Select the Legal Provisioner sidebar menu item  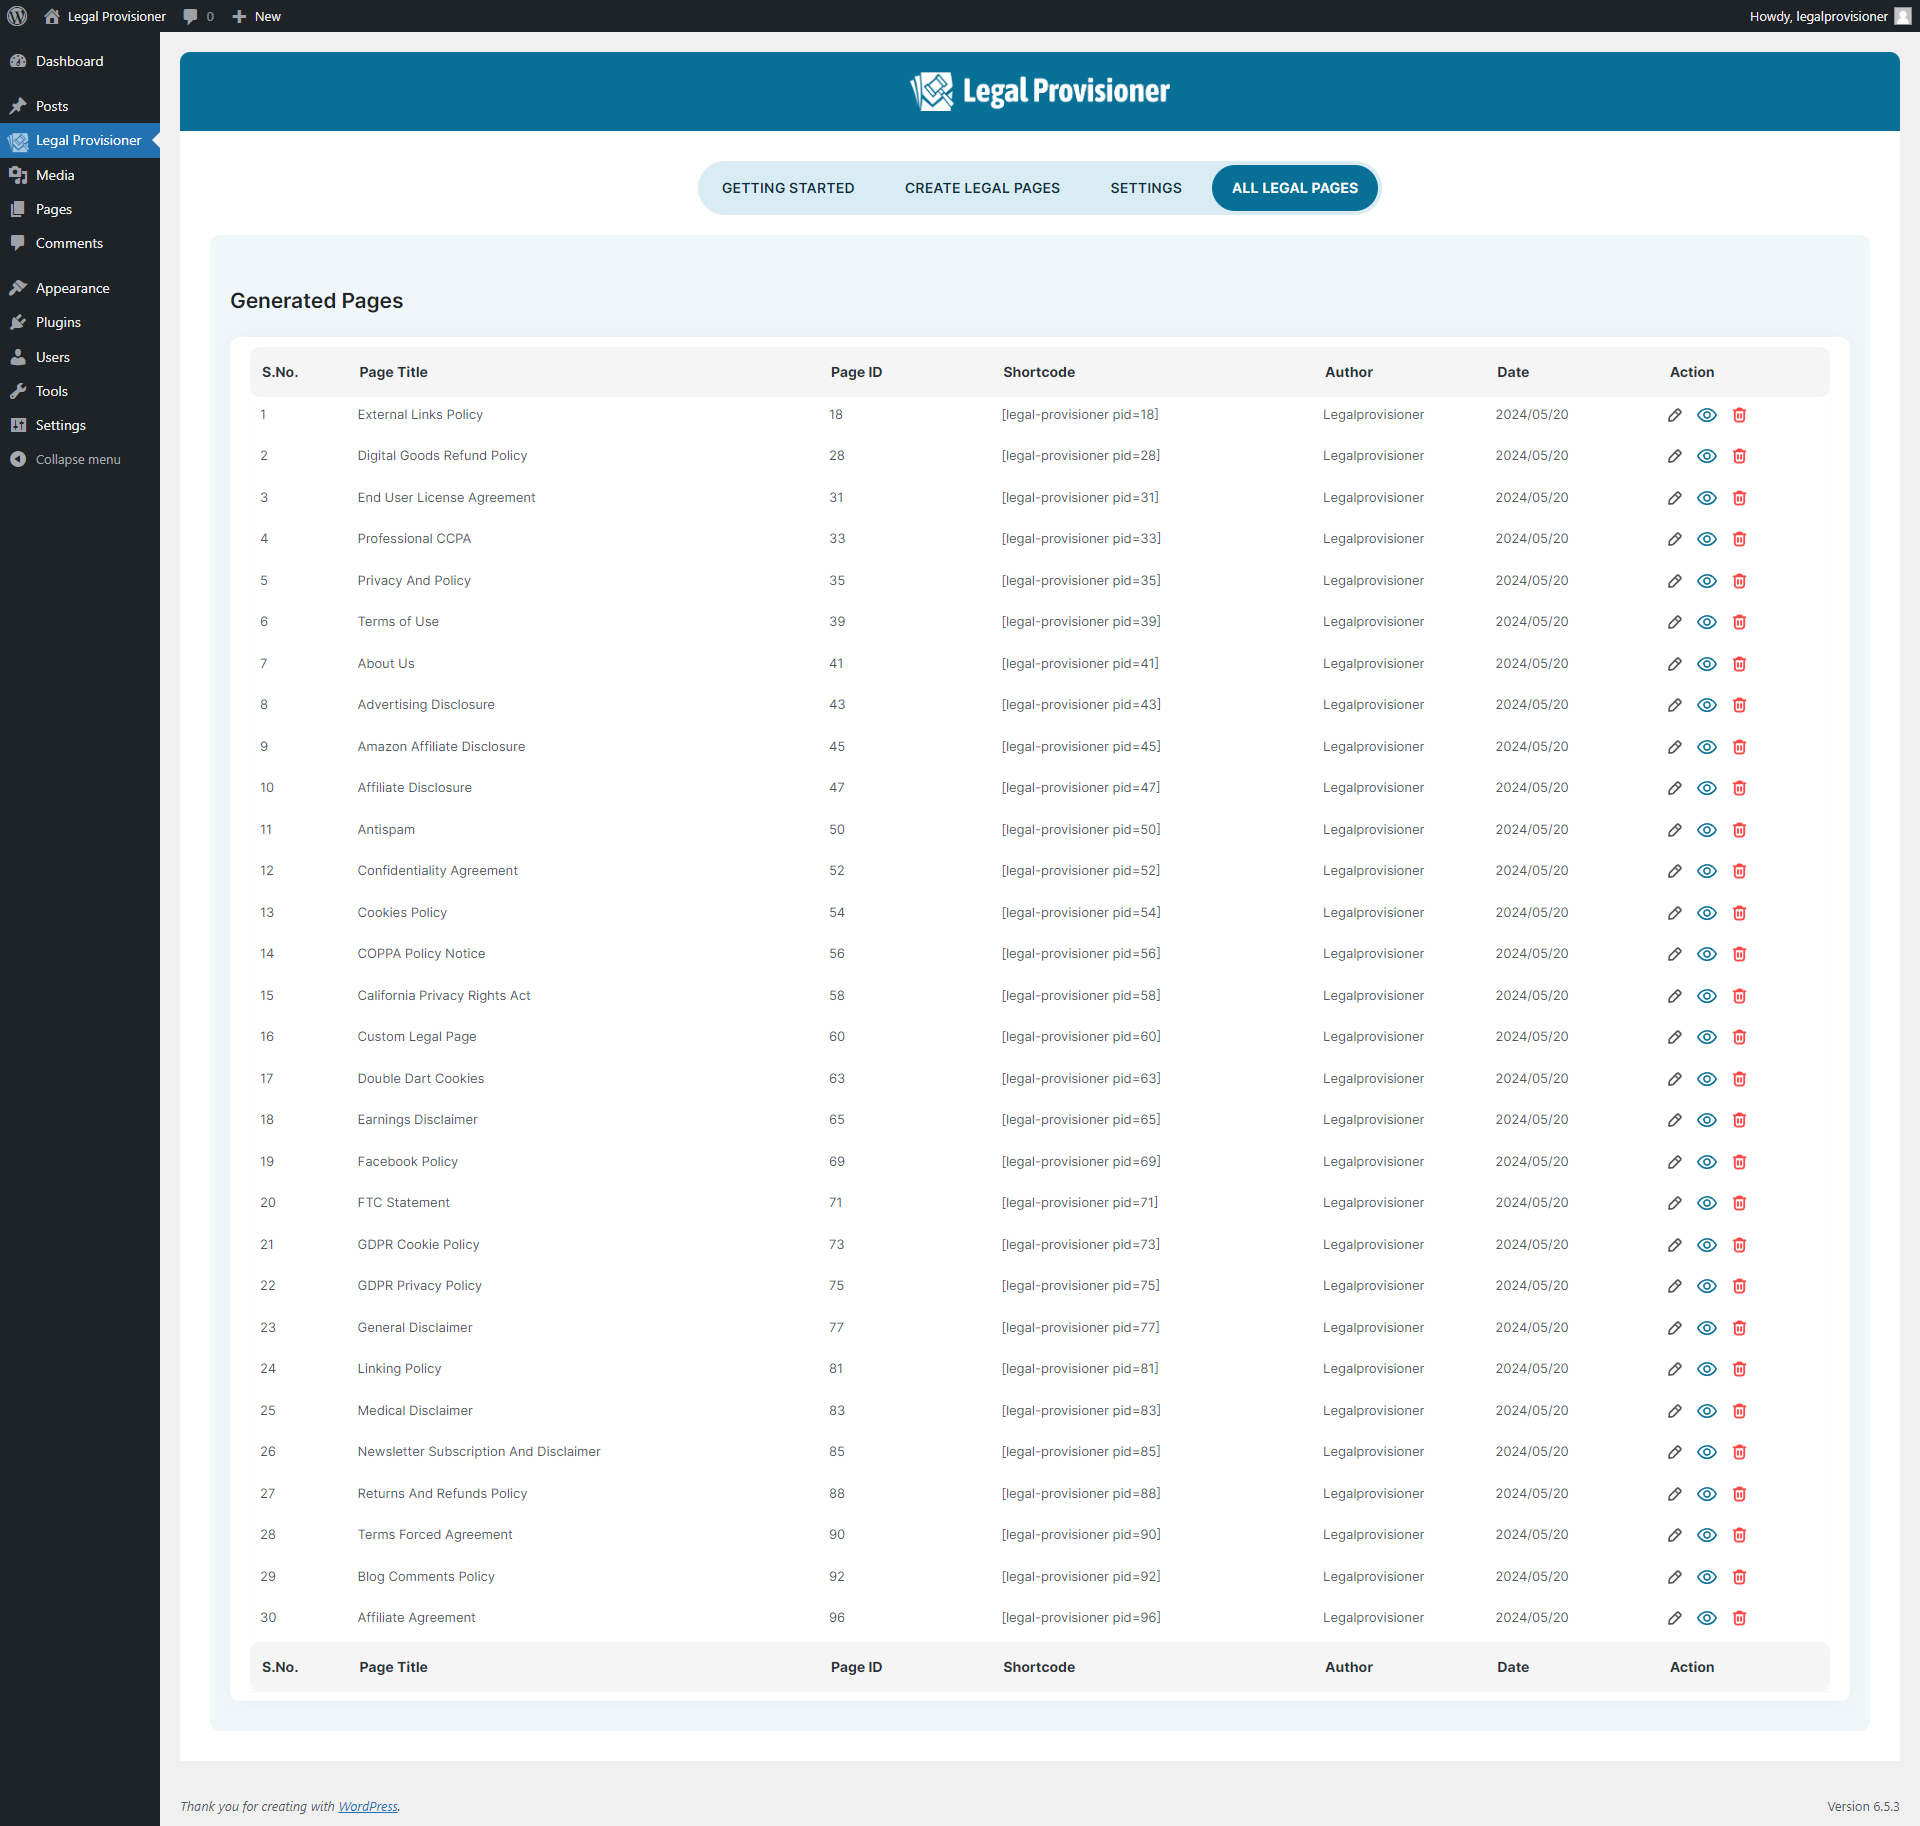coord(88,140)
